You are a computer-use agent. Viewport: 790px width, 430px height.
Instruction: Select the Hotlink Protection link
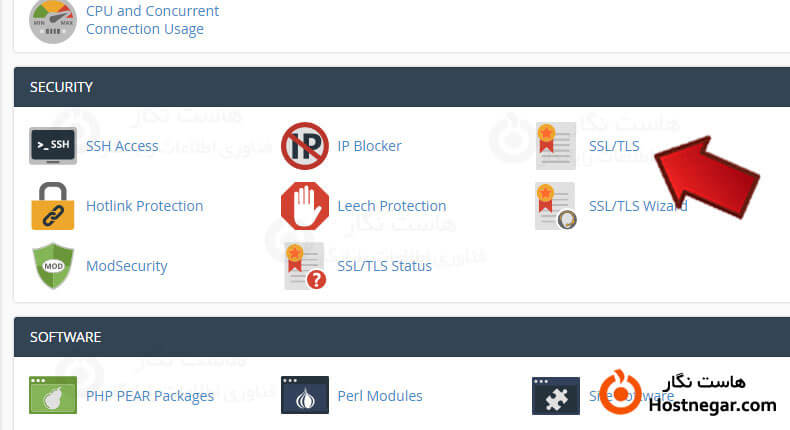pyautogui.click(x=144, y=206)
